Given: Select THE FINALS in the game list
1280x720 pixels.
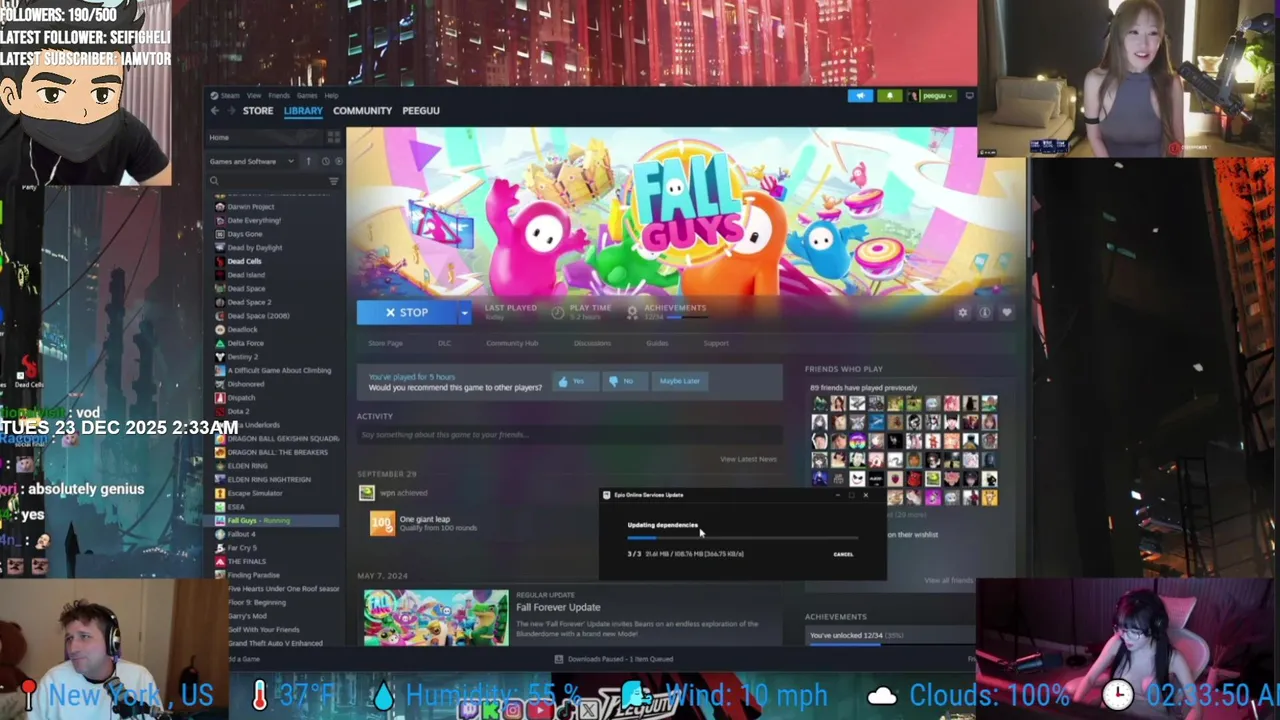Looking at the screenshot, I should click(246, 561).
